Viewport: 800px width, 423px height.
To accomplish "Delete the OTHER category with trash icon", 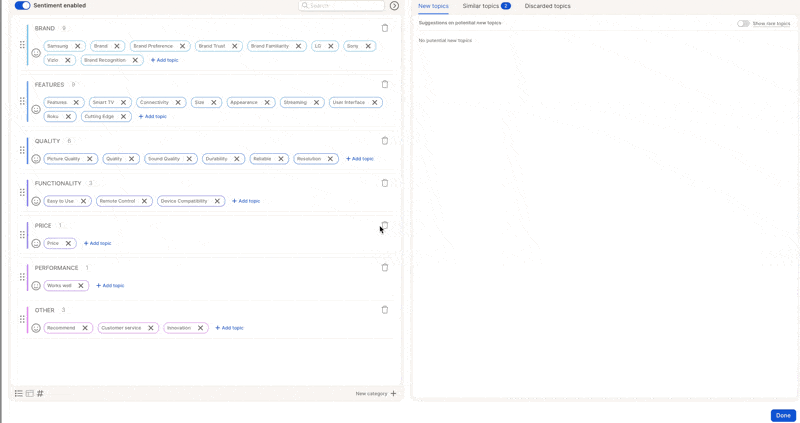I will (x=385, y=310).
